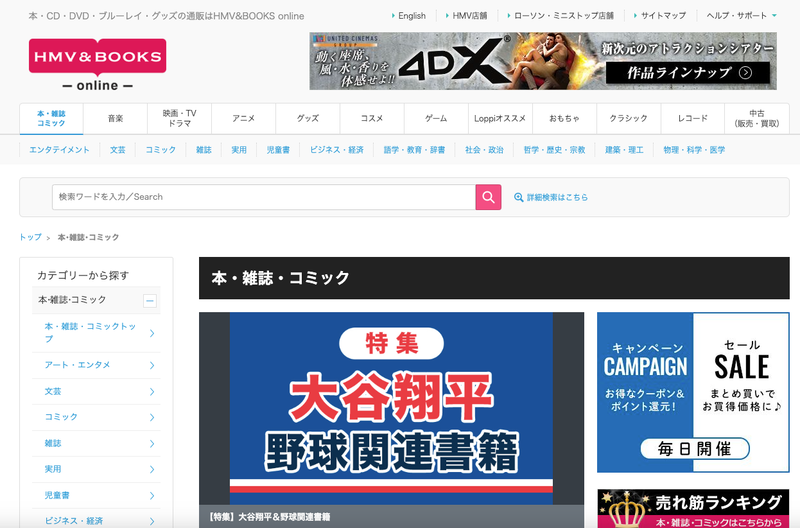Open 哲学・歴史・宗教 subcategory link
The width and height of the screenshot is (800, 528).
click(x=555, y=150)
